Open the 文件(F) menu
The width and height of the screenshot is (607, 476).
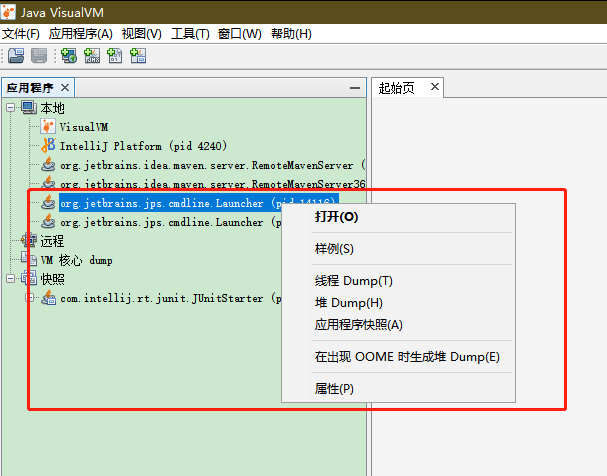coord(21,34)
